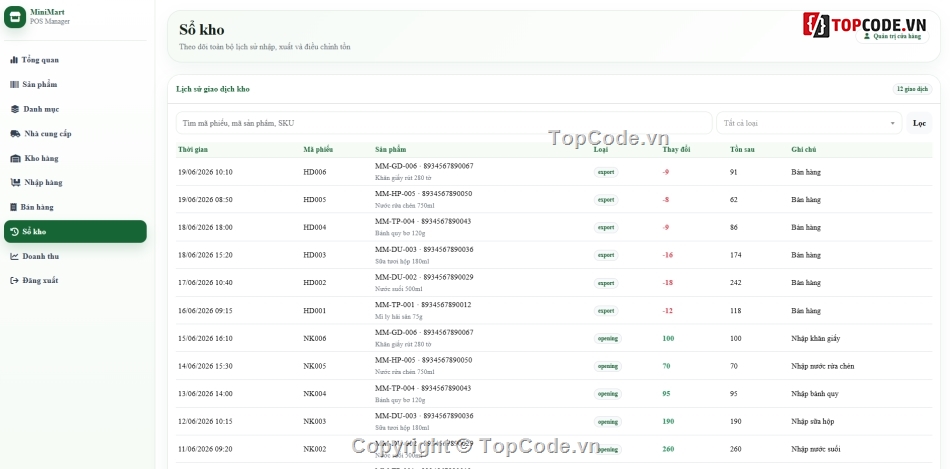
Task: Open Danh mục layers icon
Action: pos(15,109)
